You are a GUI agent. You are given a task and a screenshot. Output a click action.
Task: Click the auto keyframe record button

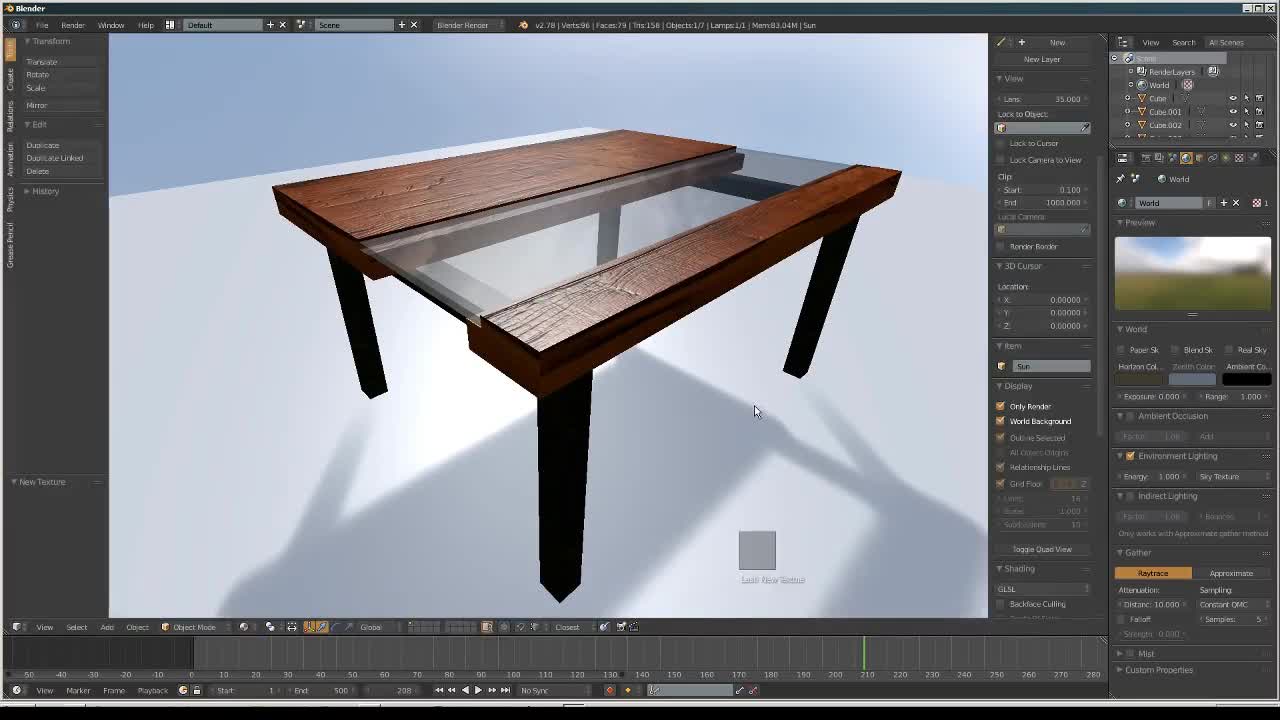click(x=610, y=690)
